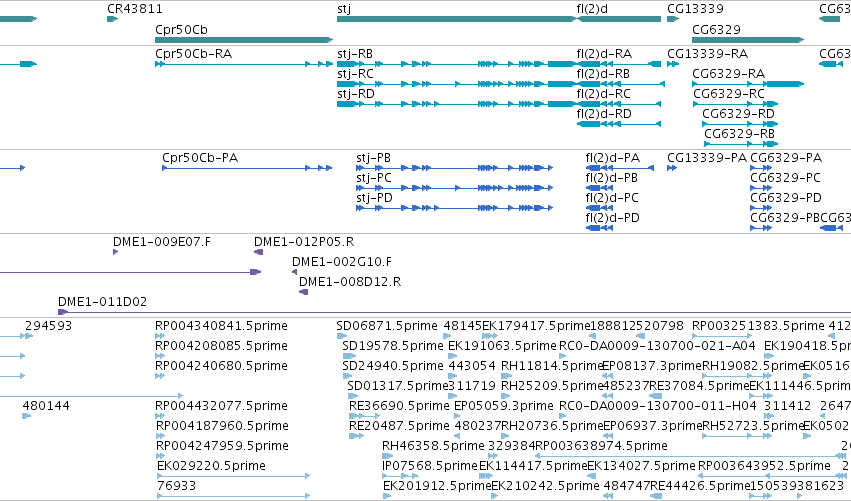Click the 294593 feature label

[x=48, y=326]
